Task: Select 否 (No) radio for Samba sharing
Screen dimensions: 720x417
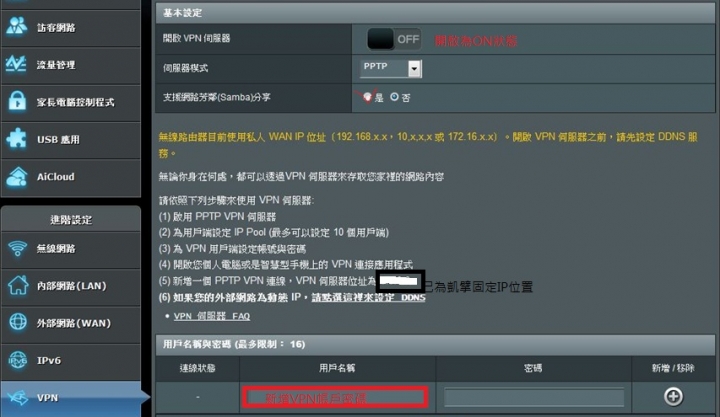Action: click(x=394, y=97)
